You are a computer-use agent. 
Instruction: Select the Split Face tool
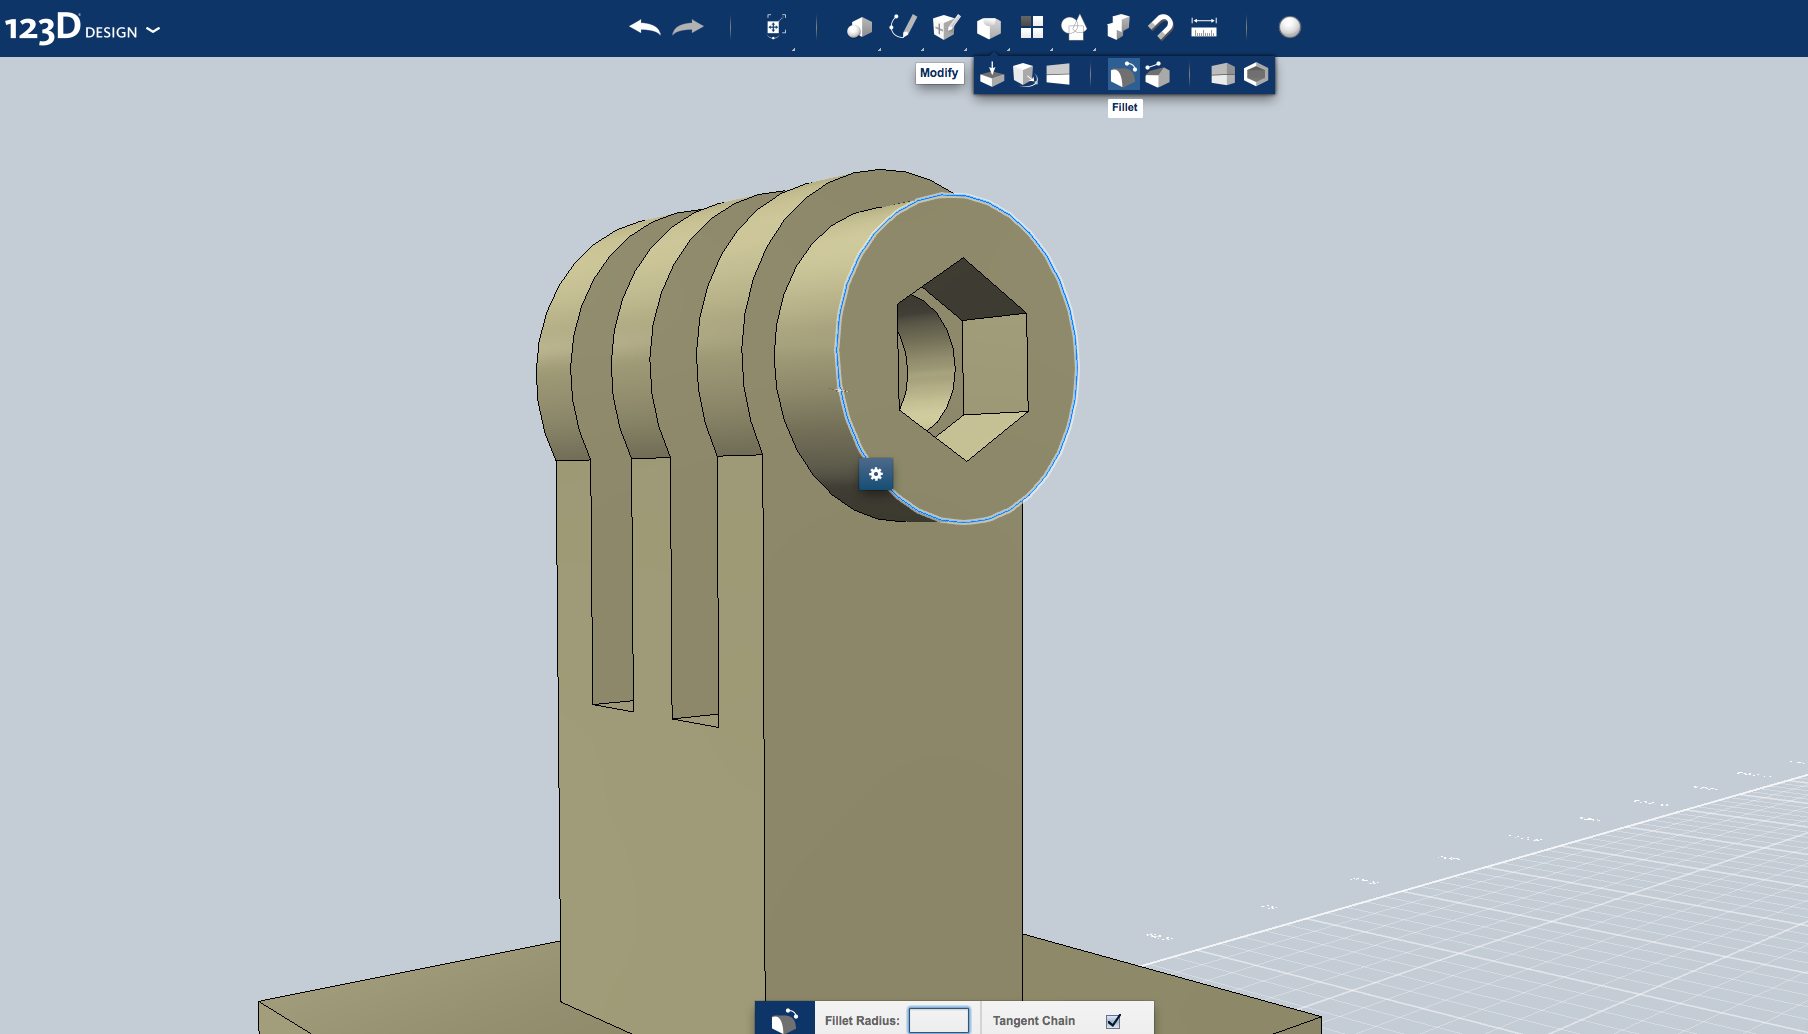(1058, 74)
